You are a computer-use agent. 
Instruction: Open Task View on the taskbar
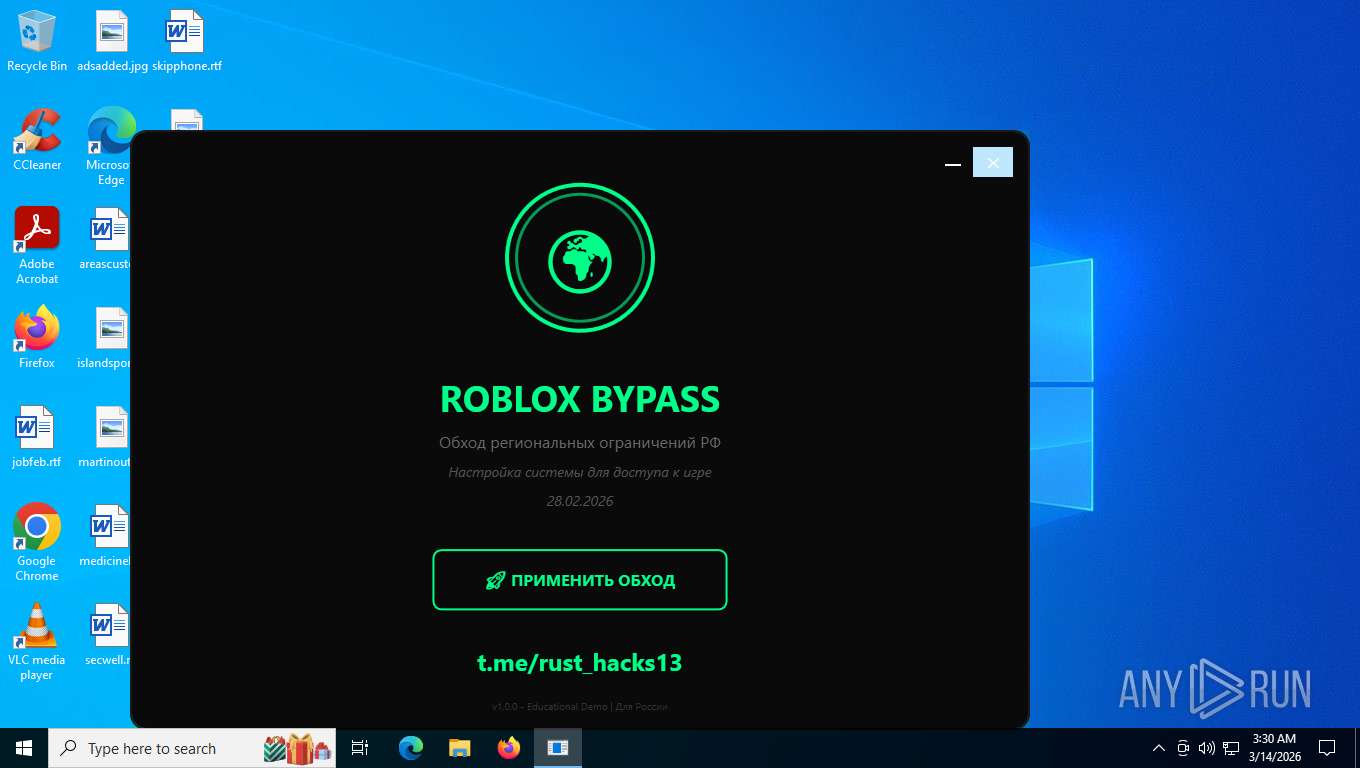coord(360,748)
